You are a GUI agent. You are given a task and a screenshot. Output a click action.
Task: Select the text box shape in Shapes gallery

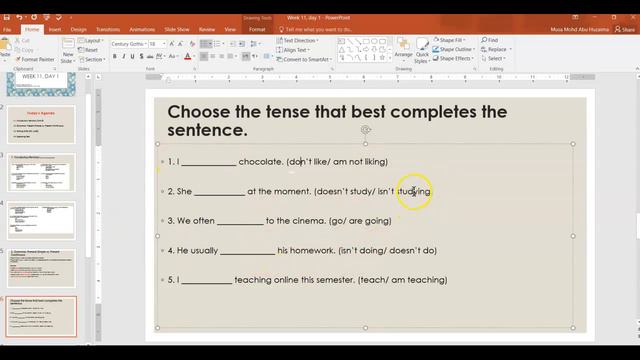point(342,41)
